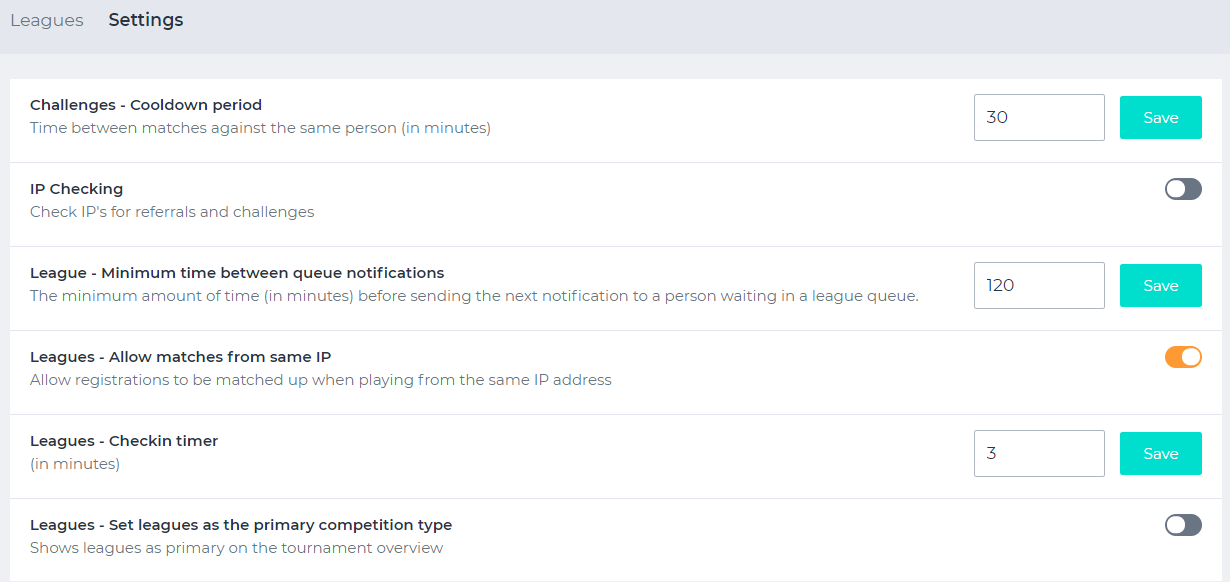Viewport: 1230px width, 582px height.
Task: Click the Challenges cooldown period input field
Action: pos(1039,117)
